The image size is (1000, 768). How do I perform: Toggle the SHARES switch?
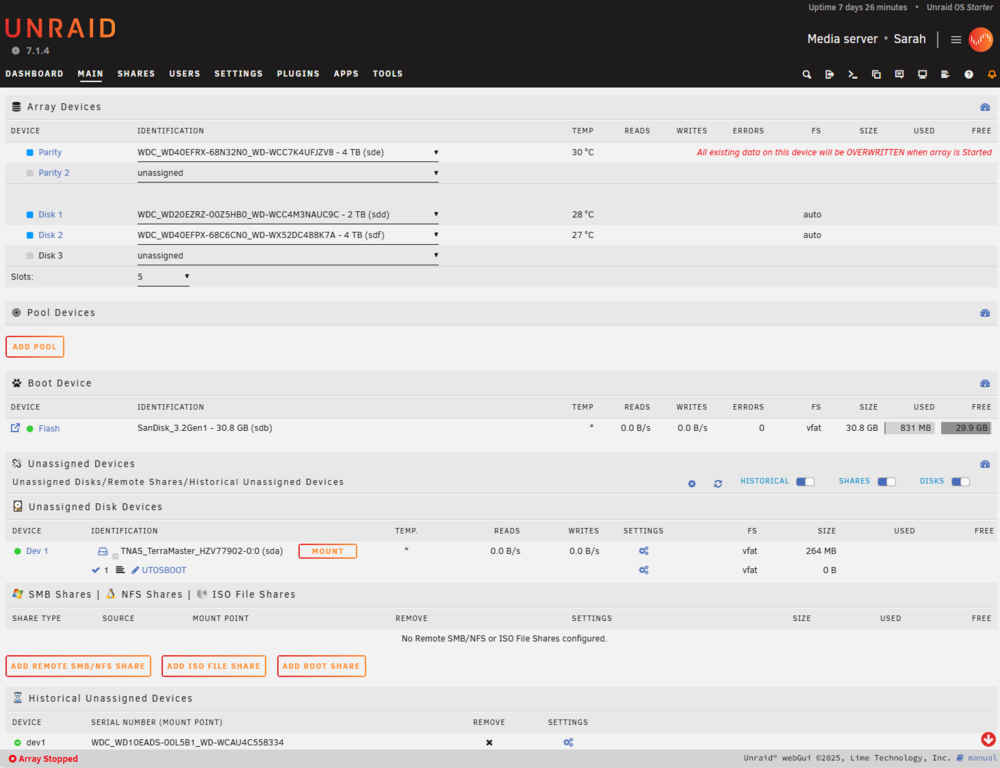(886, 482)
